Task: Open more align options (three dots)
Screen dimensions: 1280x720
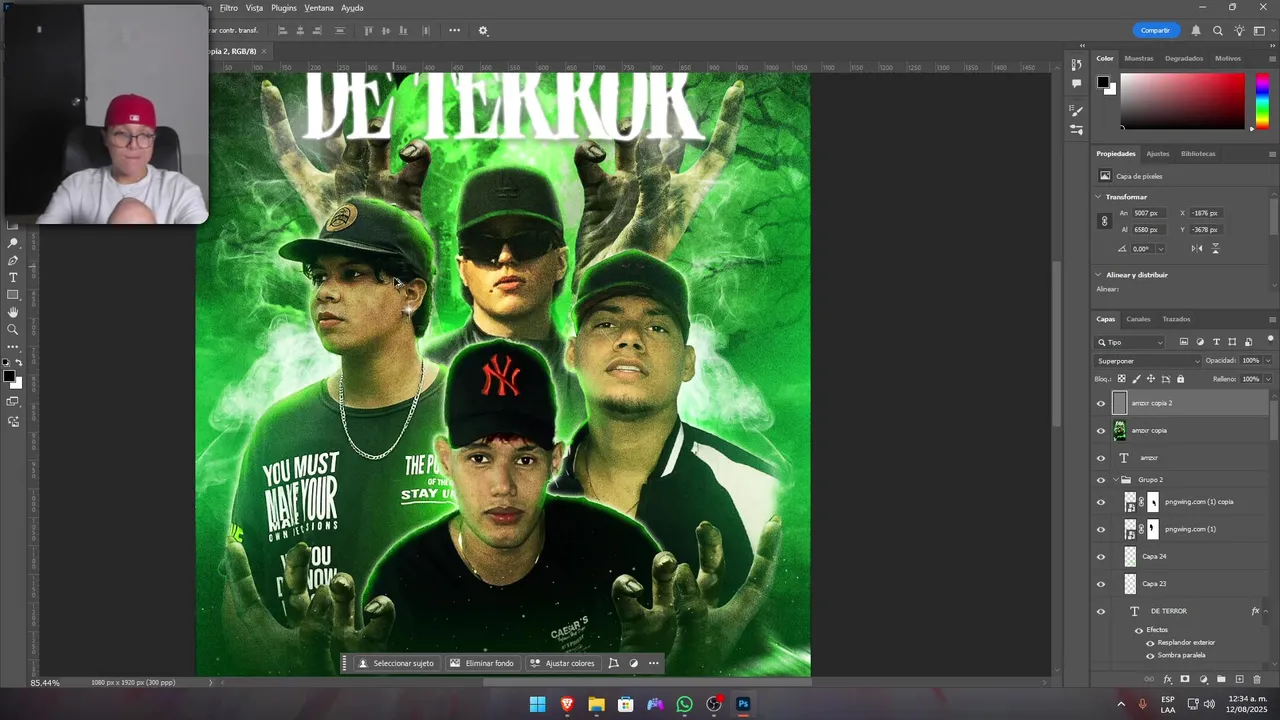Action: [x=454, y=31]
